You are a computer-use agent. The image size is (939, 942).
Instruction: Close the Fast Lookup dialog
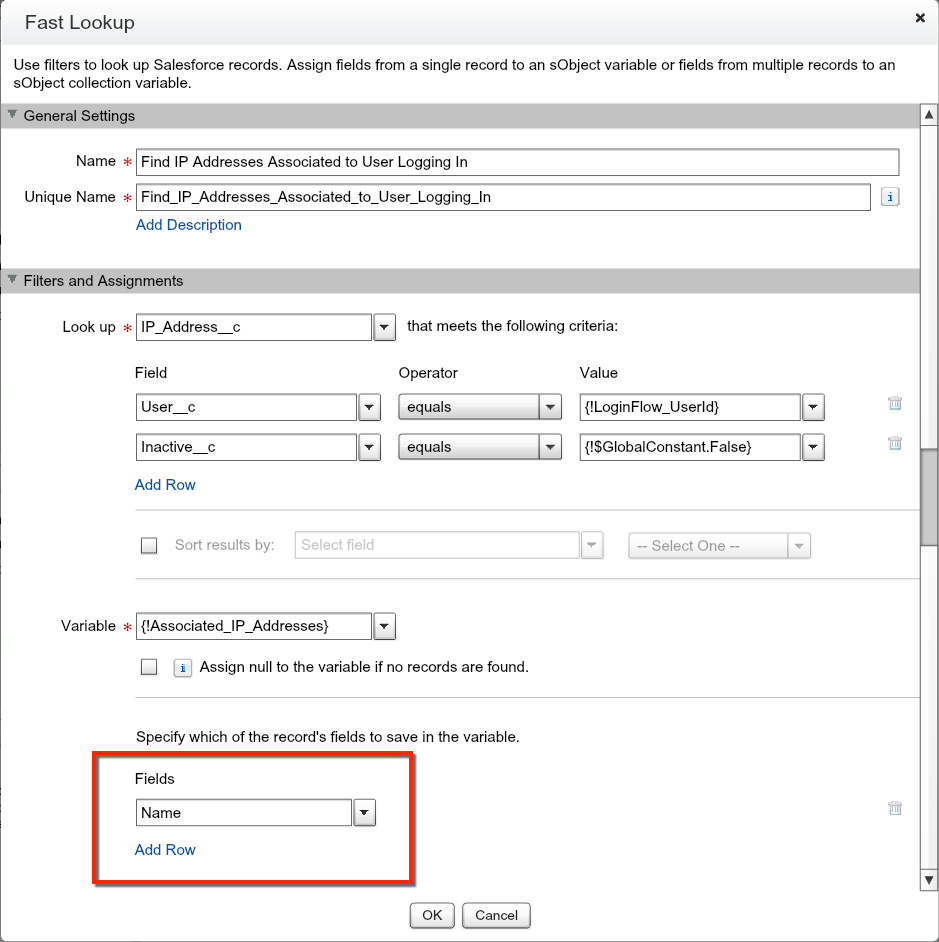(x=919, y=18)
